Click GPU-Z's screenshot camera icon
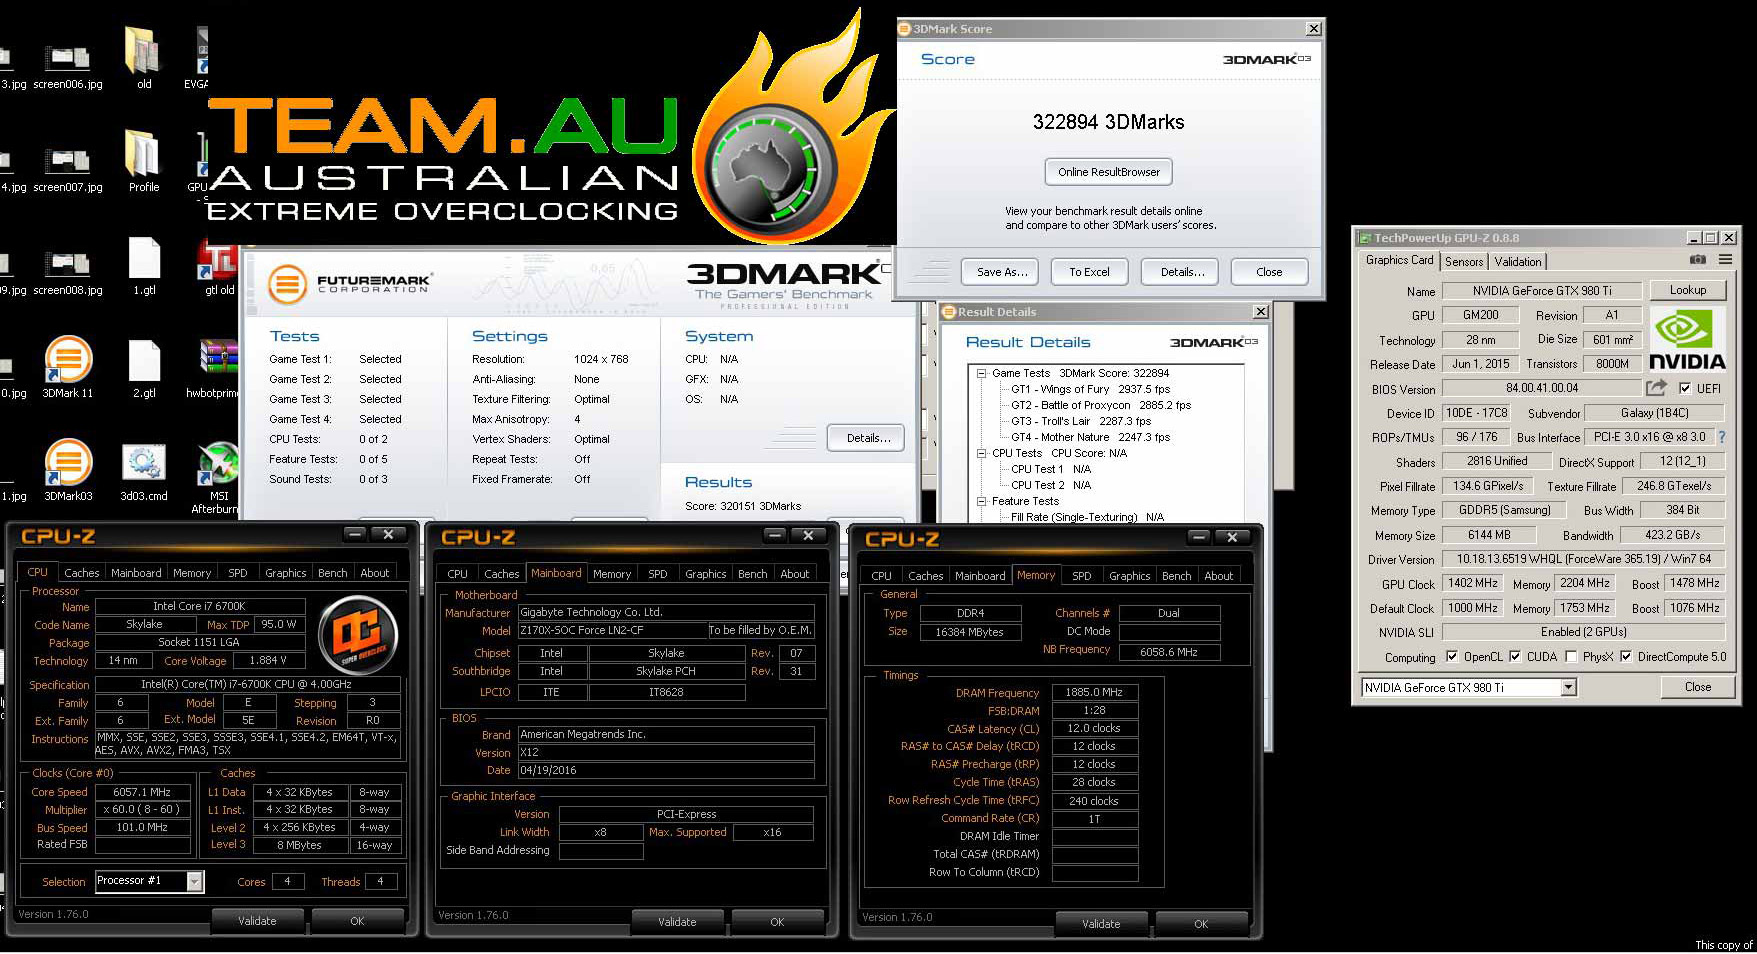Image resolution: width=1757 pixels, height=954 pixels. tap(1698, 259)
